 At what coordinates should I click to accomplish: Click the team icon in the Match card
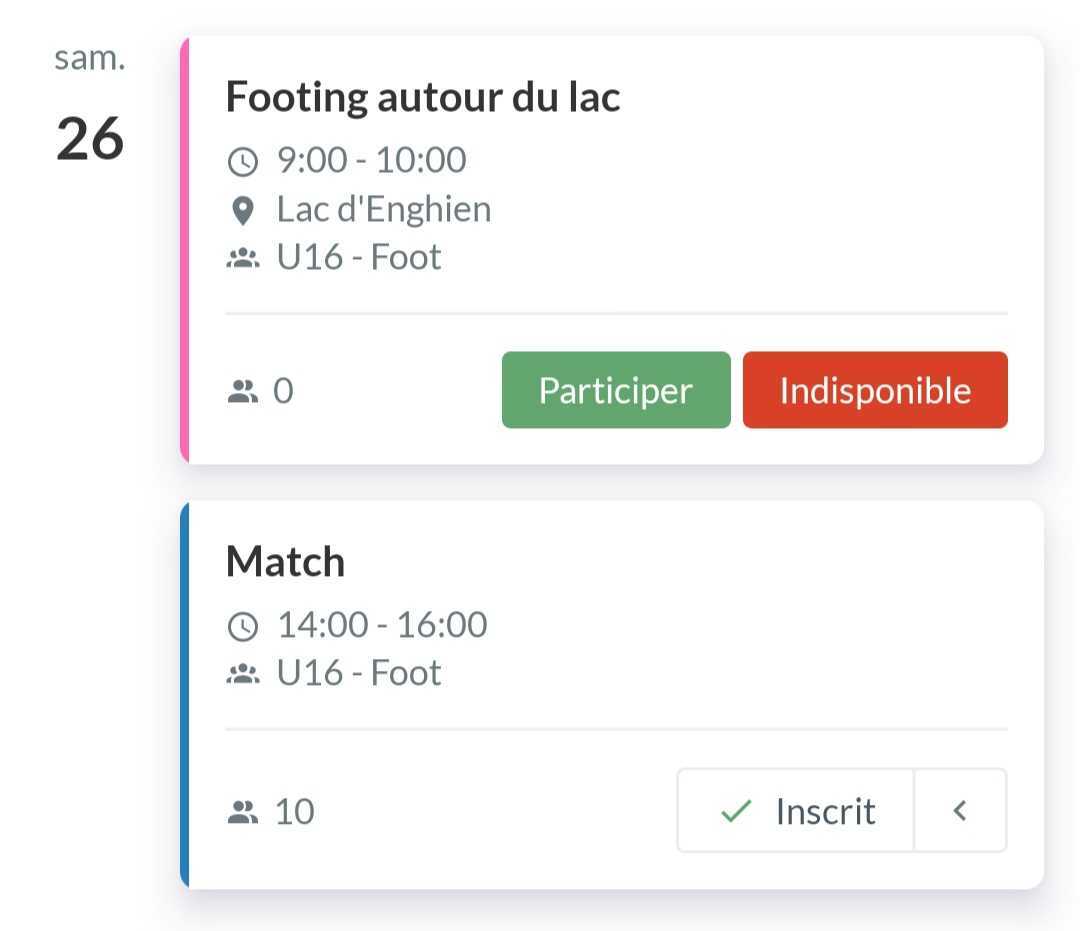242,674
